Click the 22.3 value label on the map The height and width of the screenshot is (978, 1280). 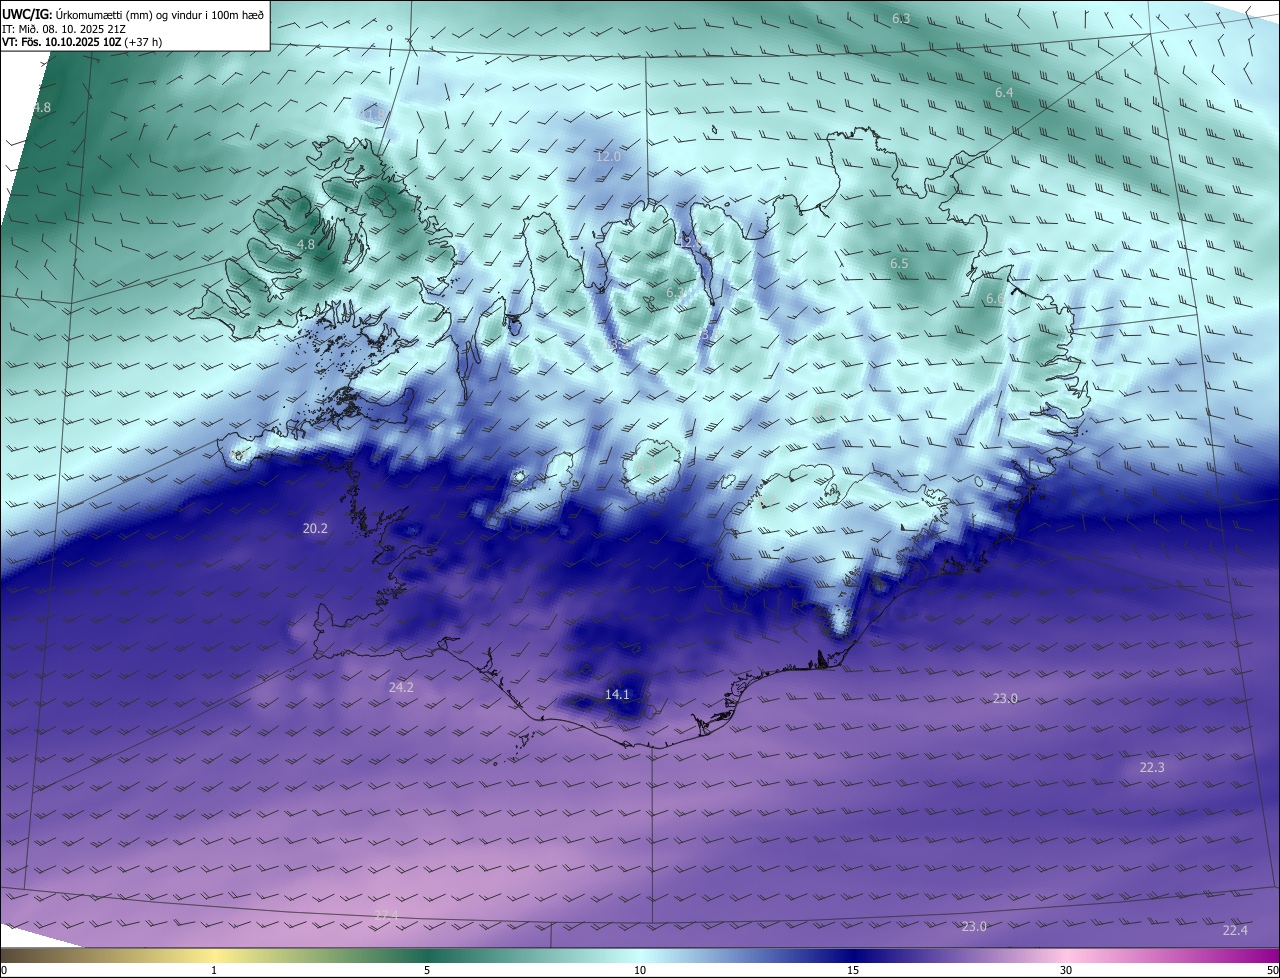[x=1152, y=767]
